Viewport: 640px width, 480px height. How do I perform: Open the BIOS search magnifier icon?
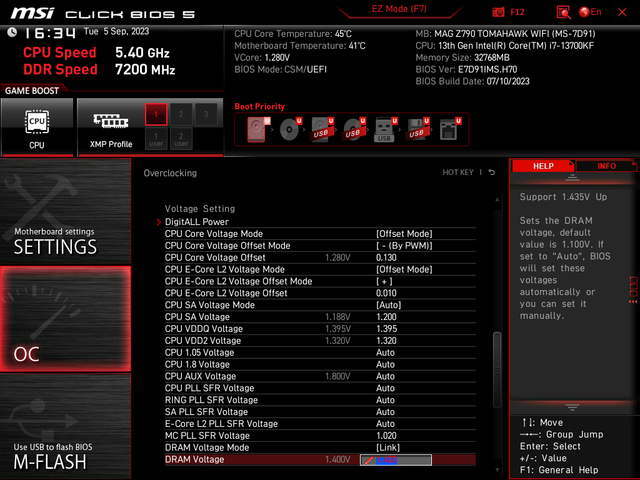click(563, 12)
